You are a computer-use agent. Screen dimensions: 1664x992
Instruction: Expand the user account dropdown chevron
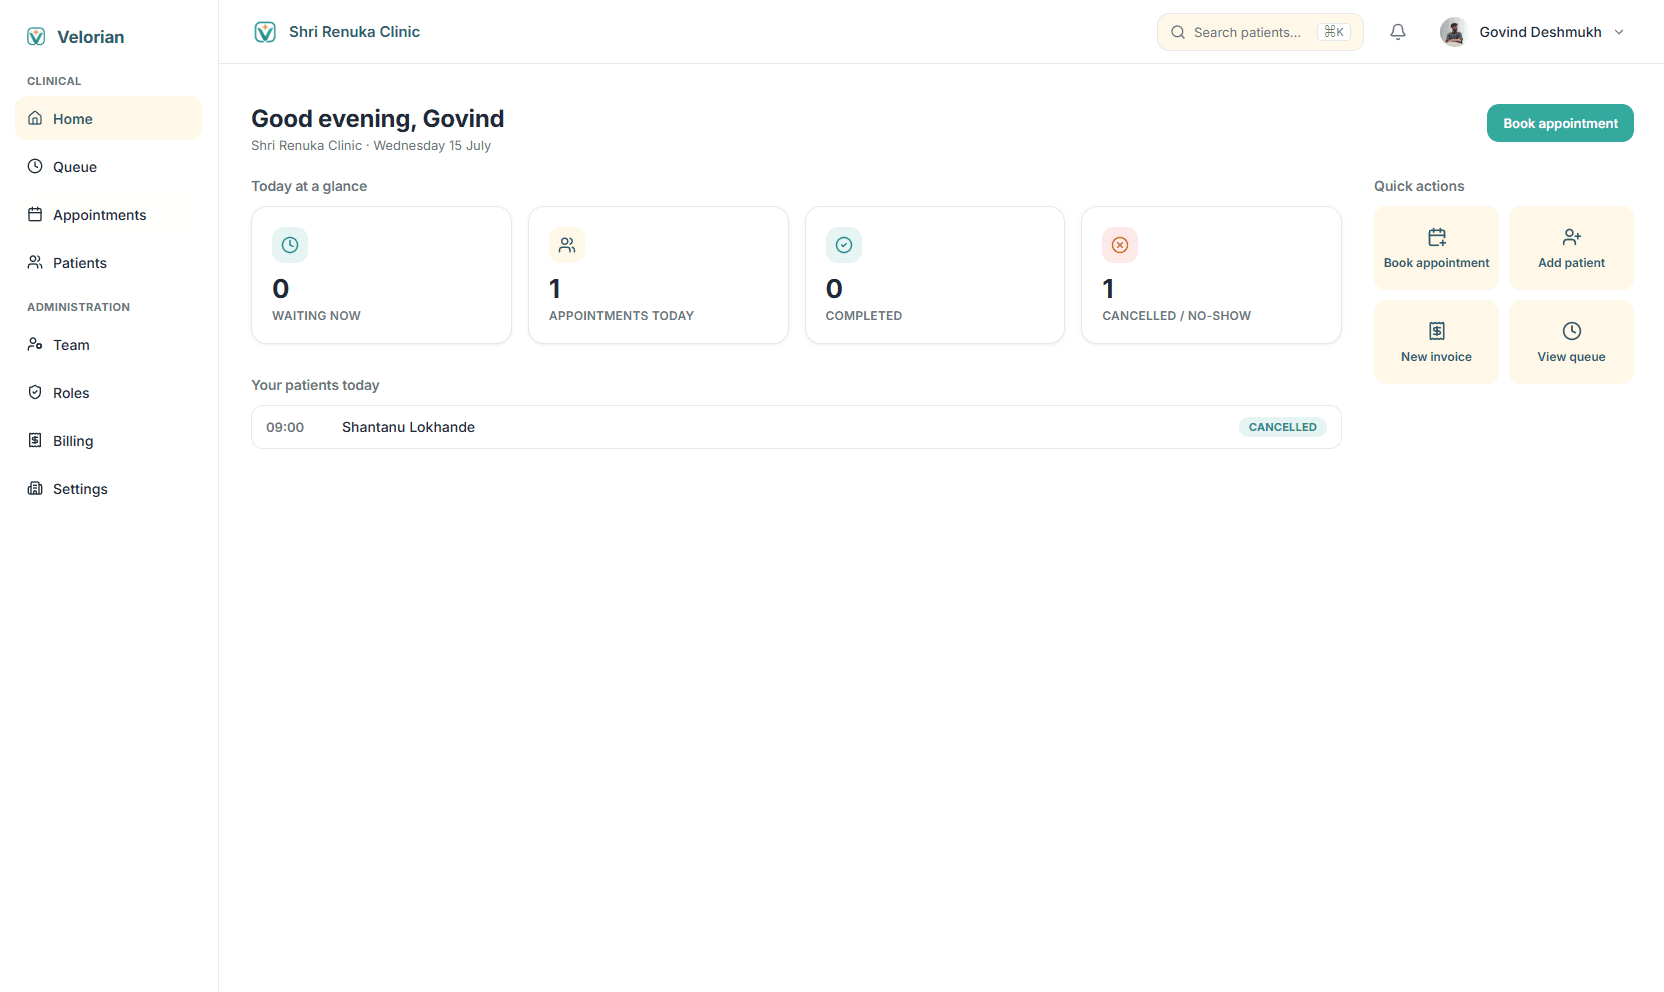(x=1619, y=32)
